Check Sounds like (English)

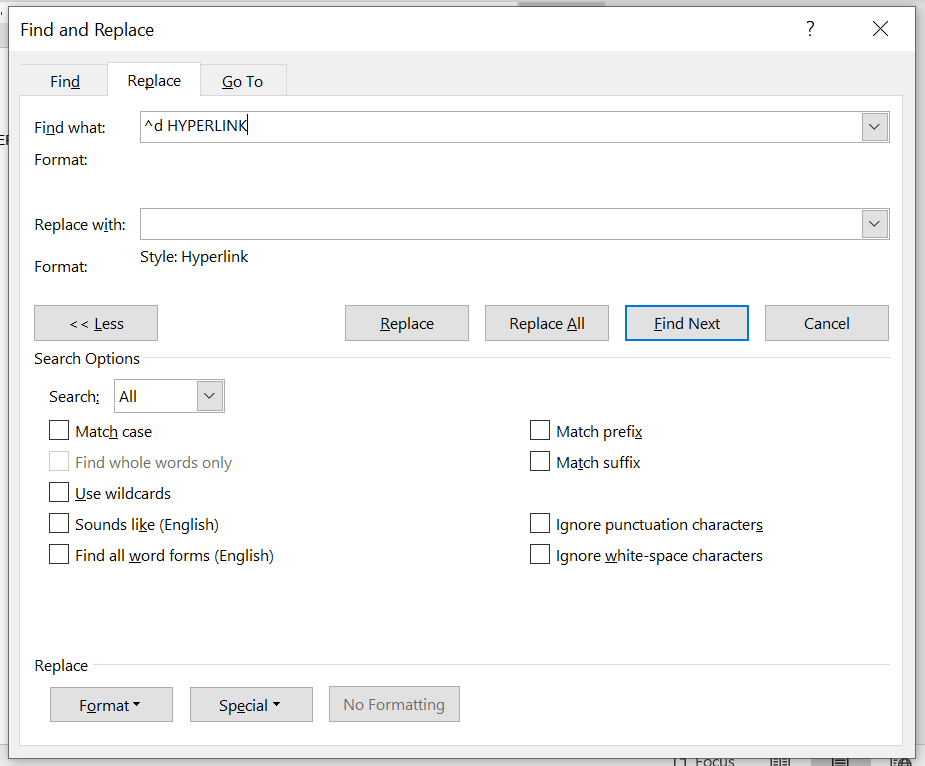59,524
